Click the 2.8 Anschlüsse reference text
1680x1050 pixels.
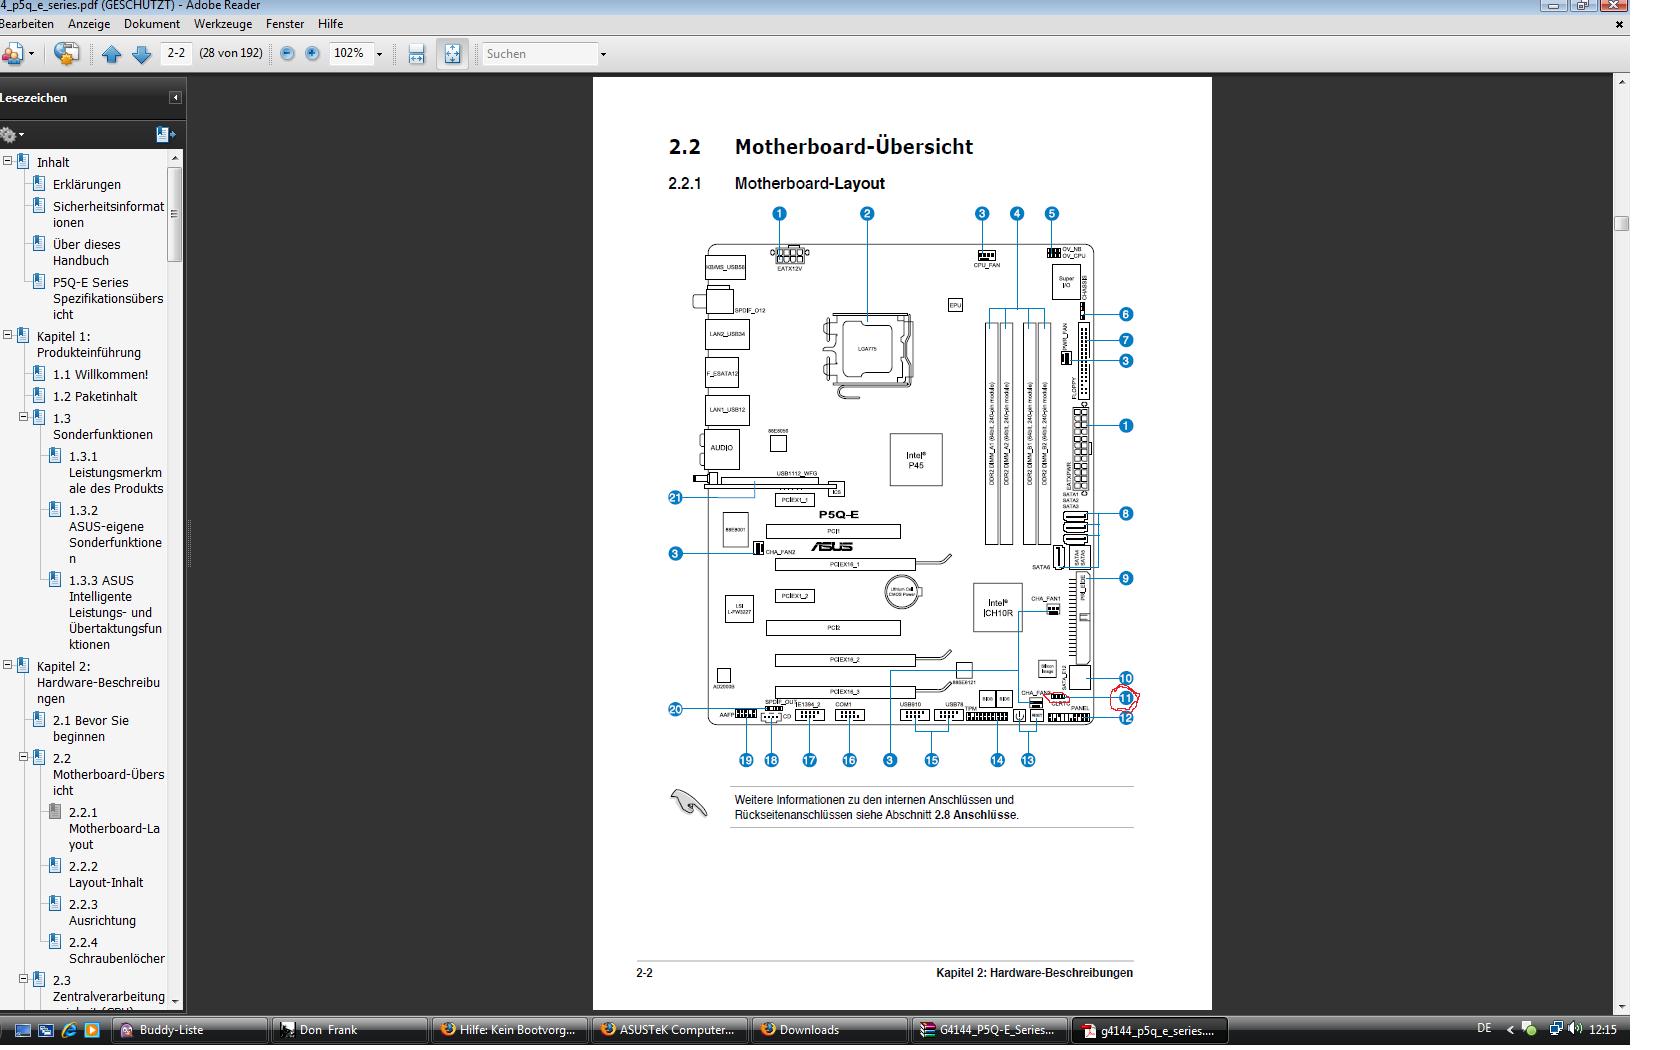(x=975, y=815)
